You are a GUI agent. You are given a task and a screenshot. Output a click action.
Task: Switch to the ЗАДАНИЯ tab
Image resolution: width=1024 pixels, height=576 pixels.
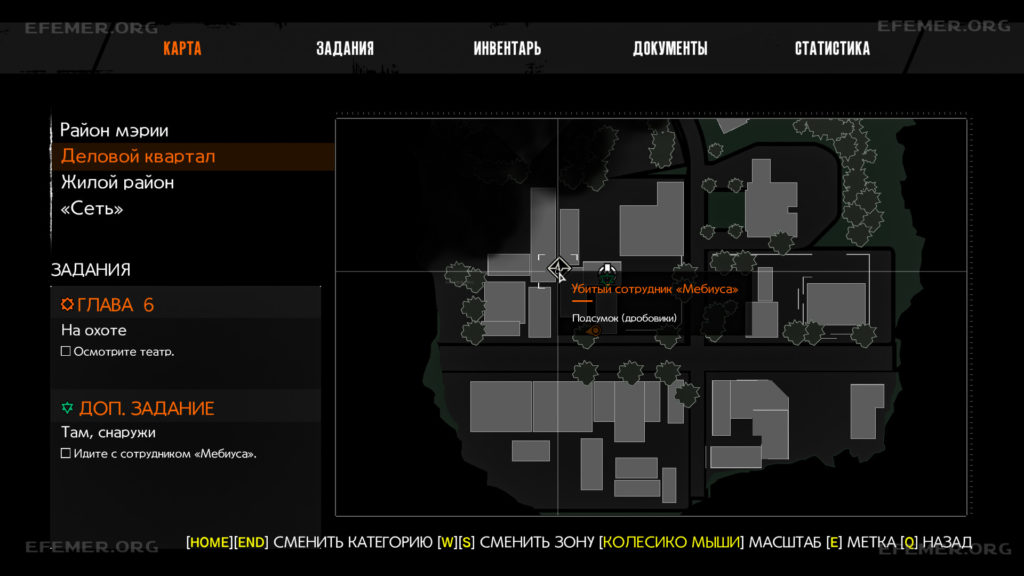pos(345,48)
